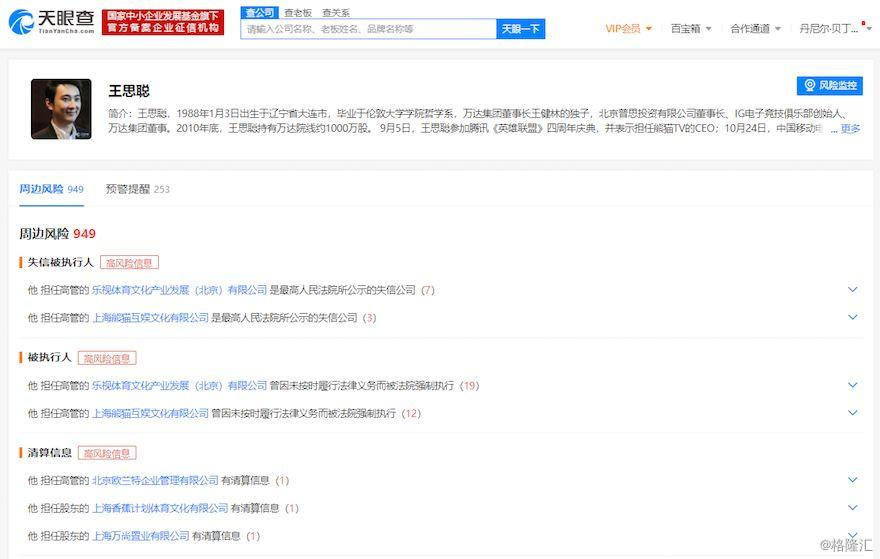Open Wang Sicong's profile photo

point(61,109)
